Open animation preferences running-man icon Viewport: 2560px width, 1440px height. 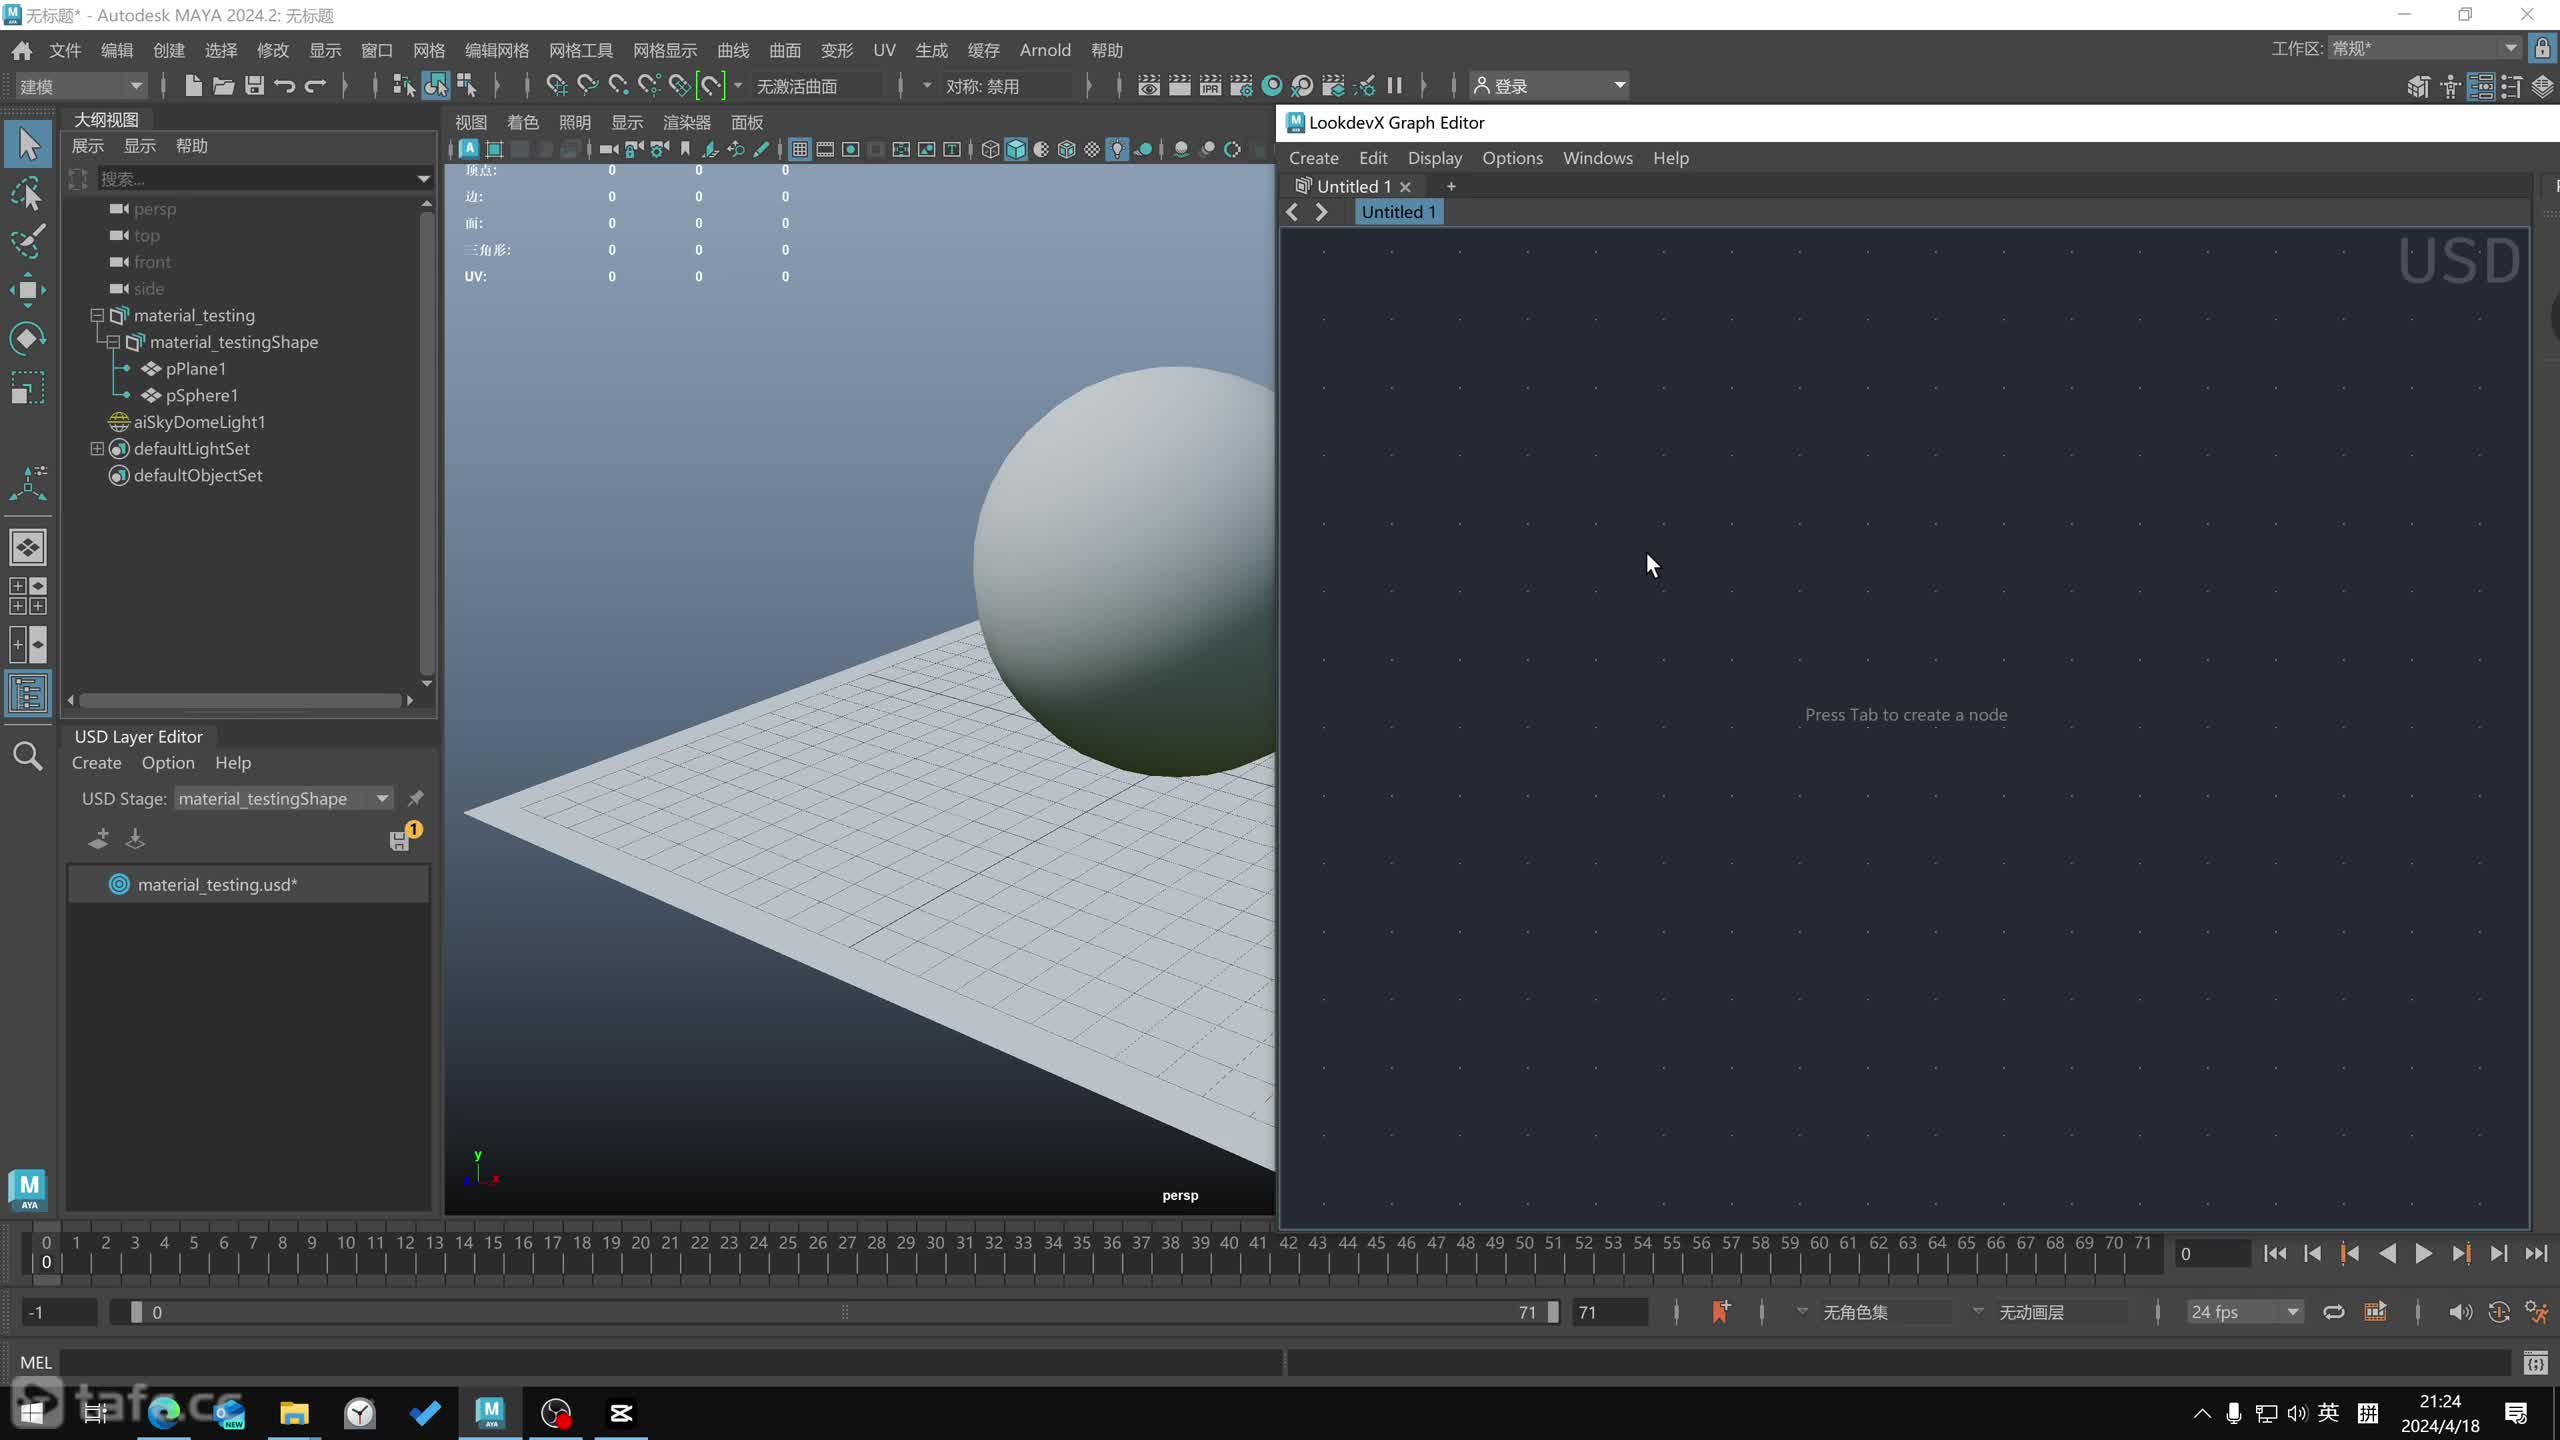[2537, 1312]
